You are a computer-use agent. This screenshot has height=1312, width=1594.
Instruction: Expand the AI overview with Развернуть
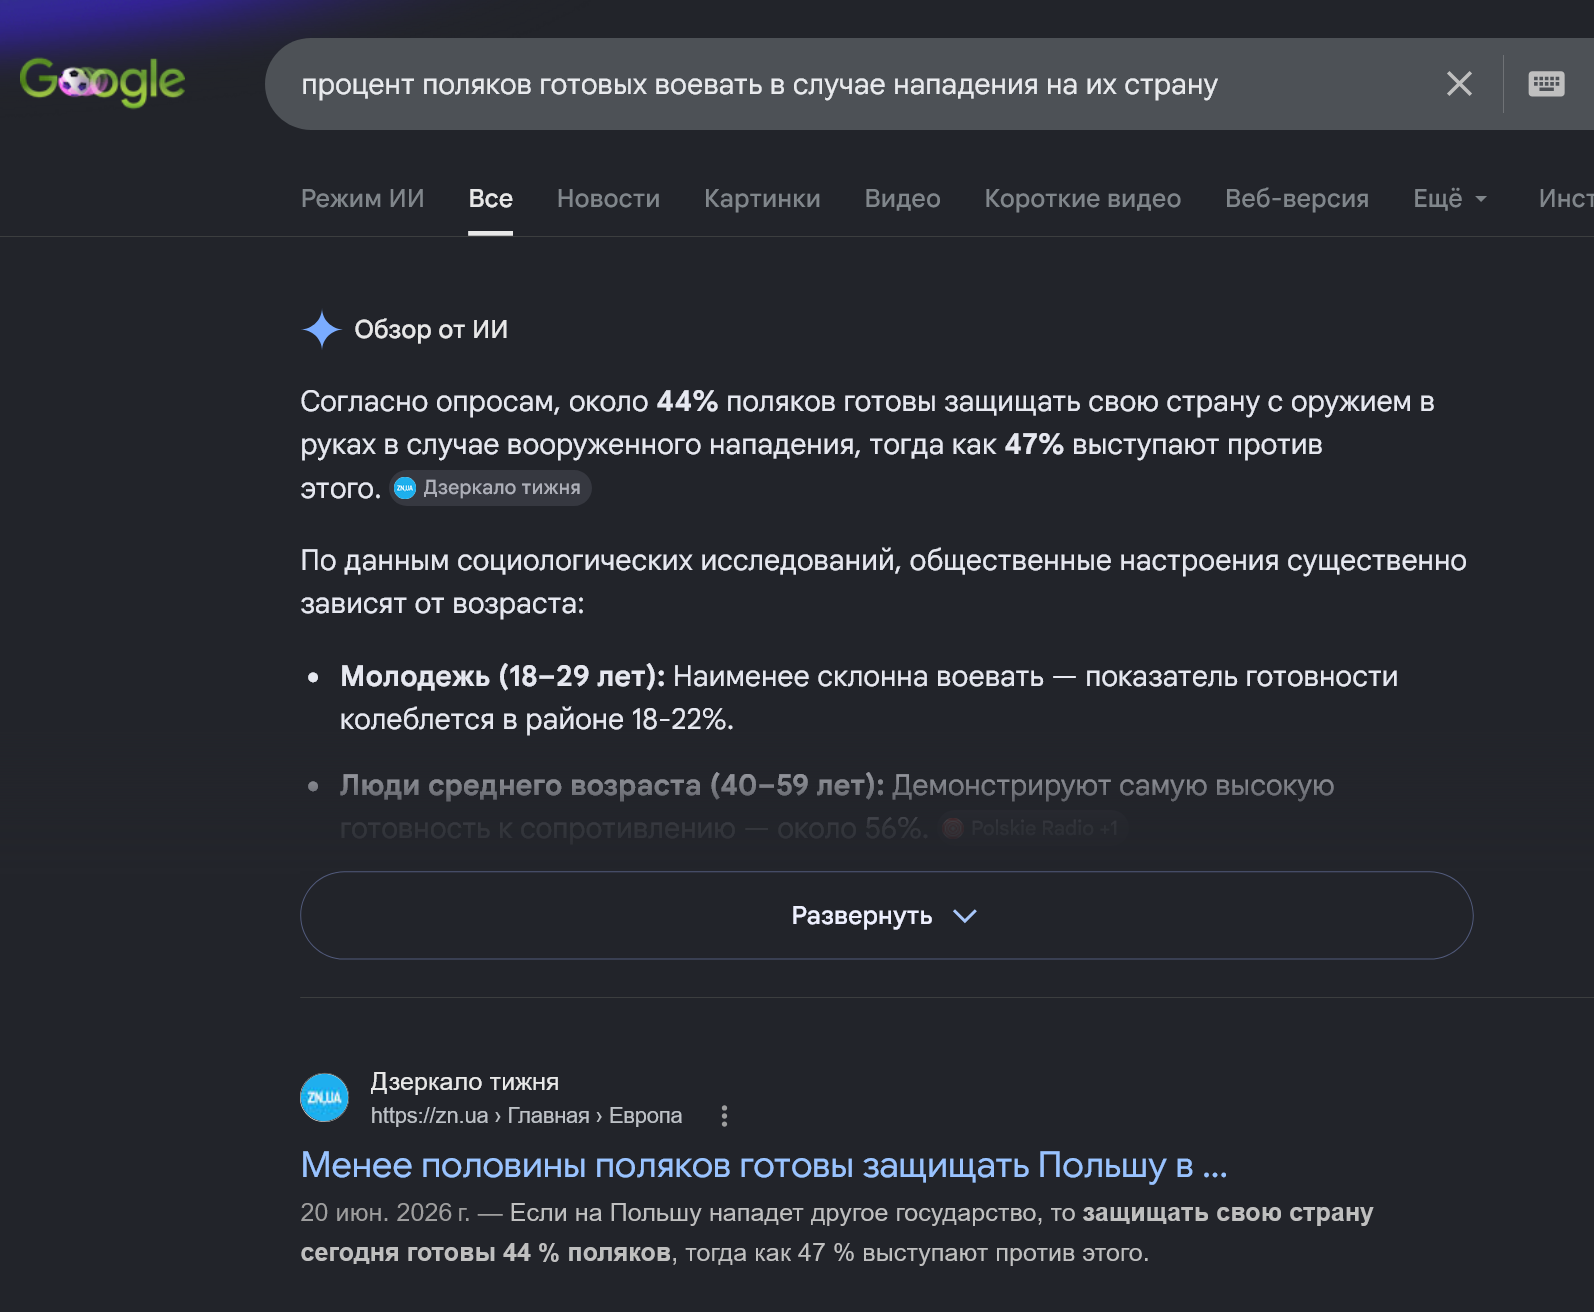(886, 915)
